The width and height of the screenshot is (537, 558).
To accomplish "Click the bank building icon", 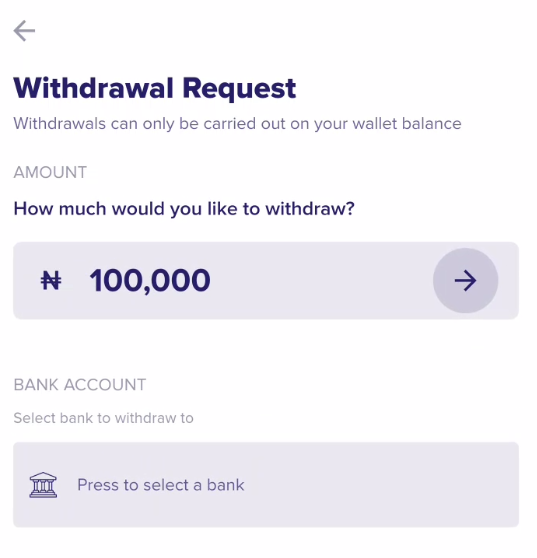I will pyautogui.click(x=43, y=485).
